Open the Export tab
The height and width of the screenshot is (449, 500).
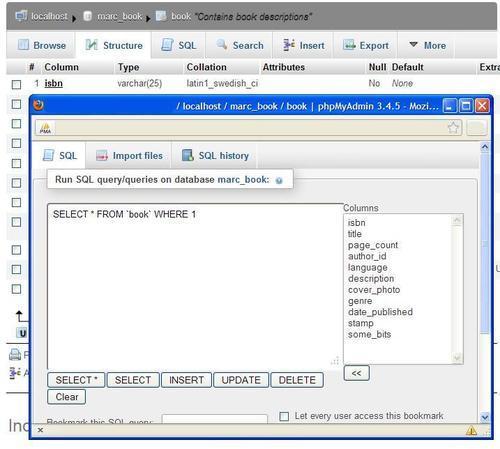365,45
